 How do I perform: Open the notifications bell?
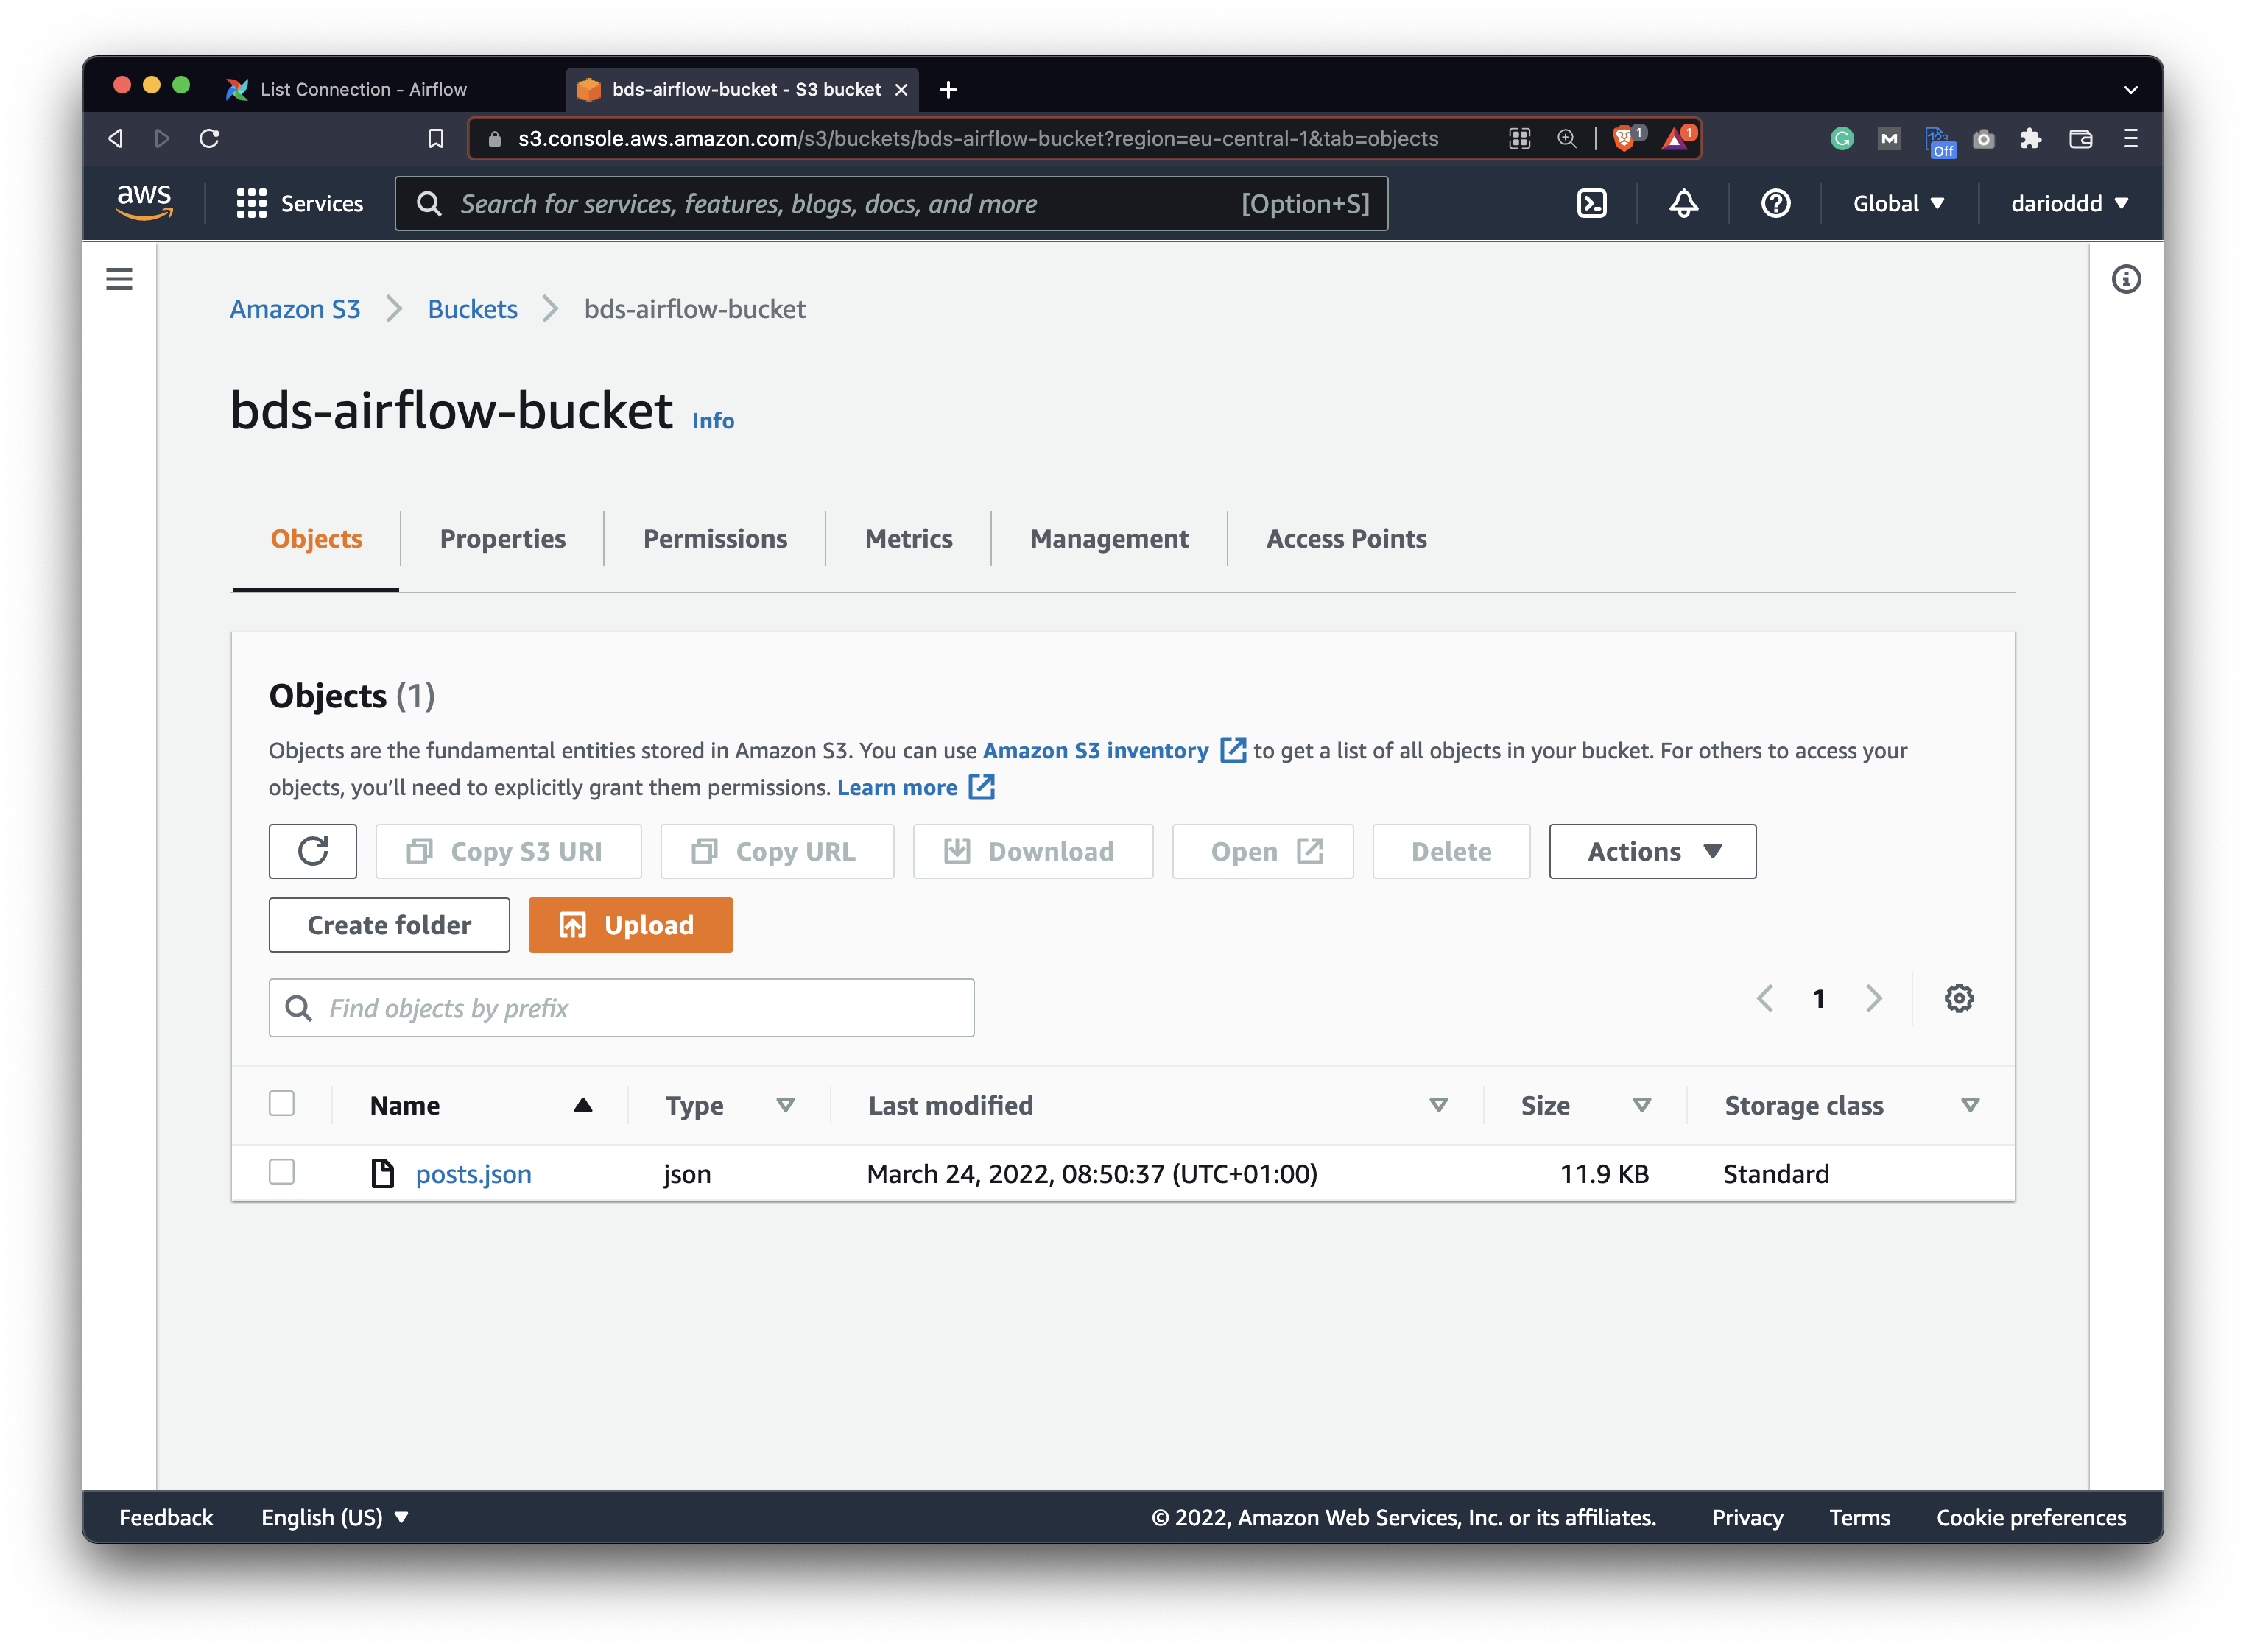coord(1683,204)
